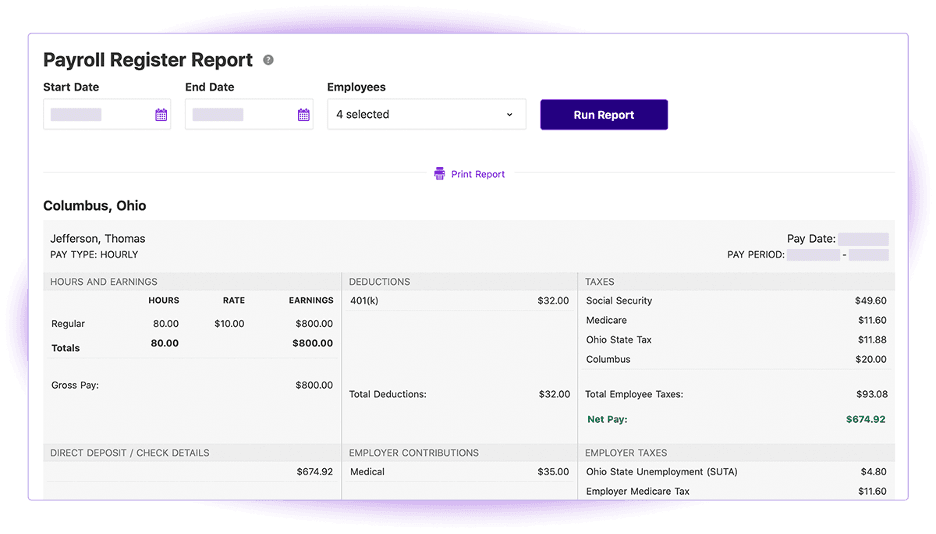The image size is (936, 534).
Task: Click the chevron arrow in the Employees selector
Action: point(509,115)
